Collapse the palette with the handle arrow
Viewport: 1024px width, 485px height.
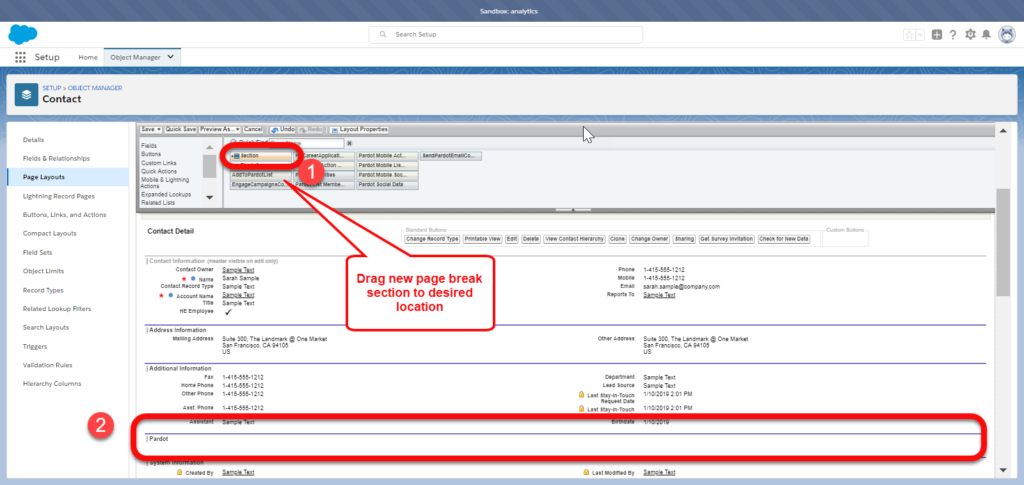point(573,210)
